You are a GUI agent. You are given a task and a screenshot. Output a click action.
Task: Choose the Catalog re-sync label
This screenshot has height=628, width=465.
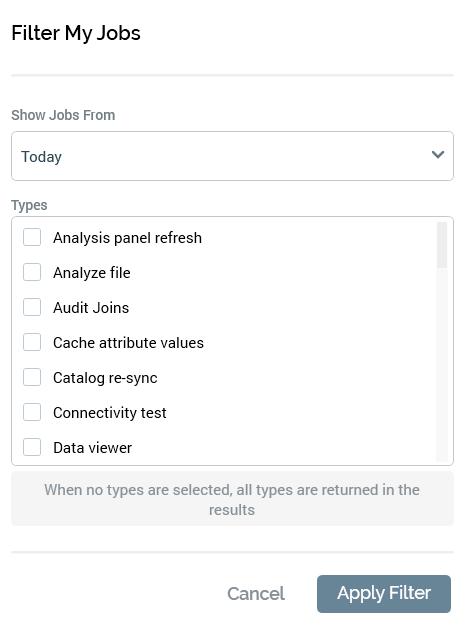click(x=105, y=378)
